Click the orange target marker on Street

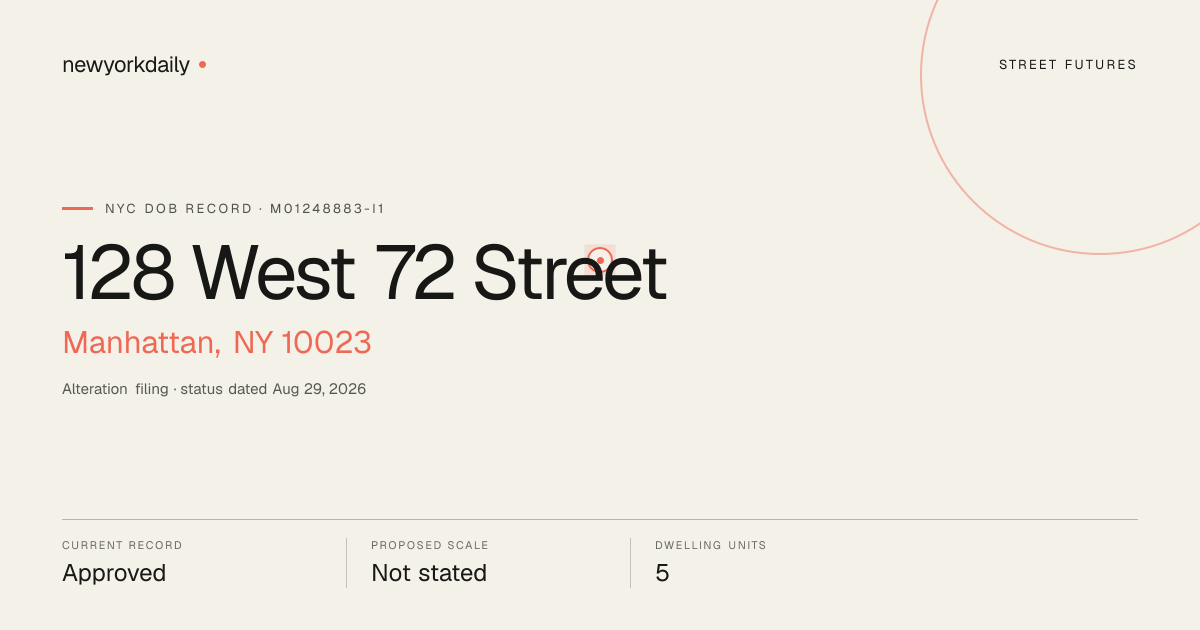(x=599, y=260)
